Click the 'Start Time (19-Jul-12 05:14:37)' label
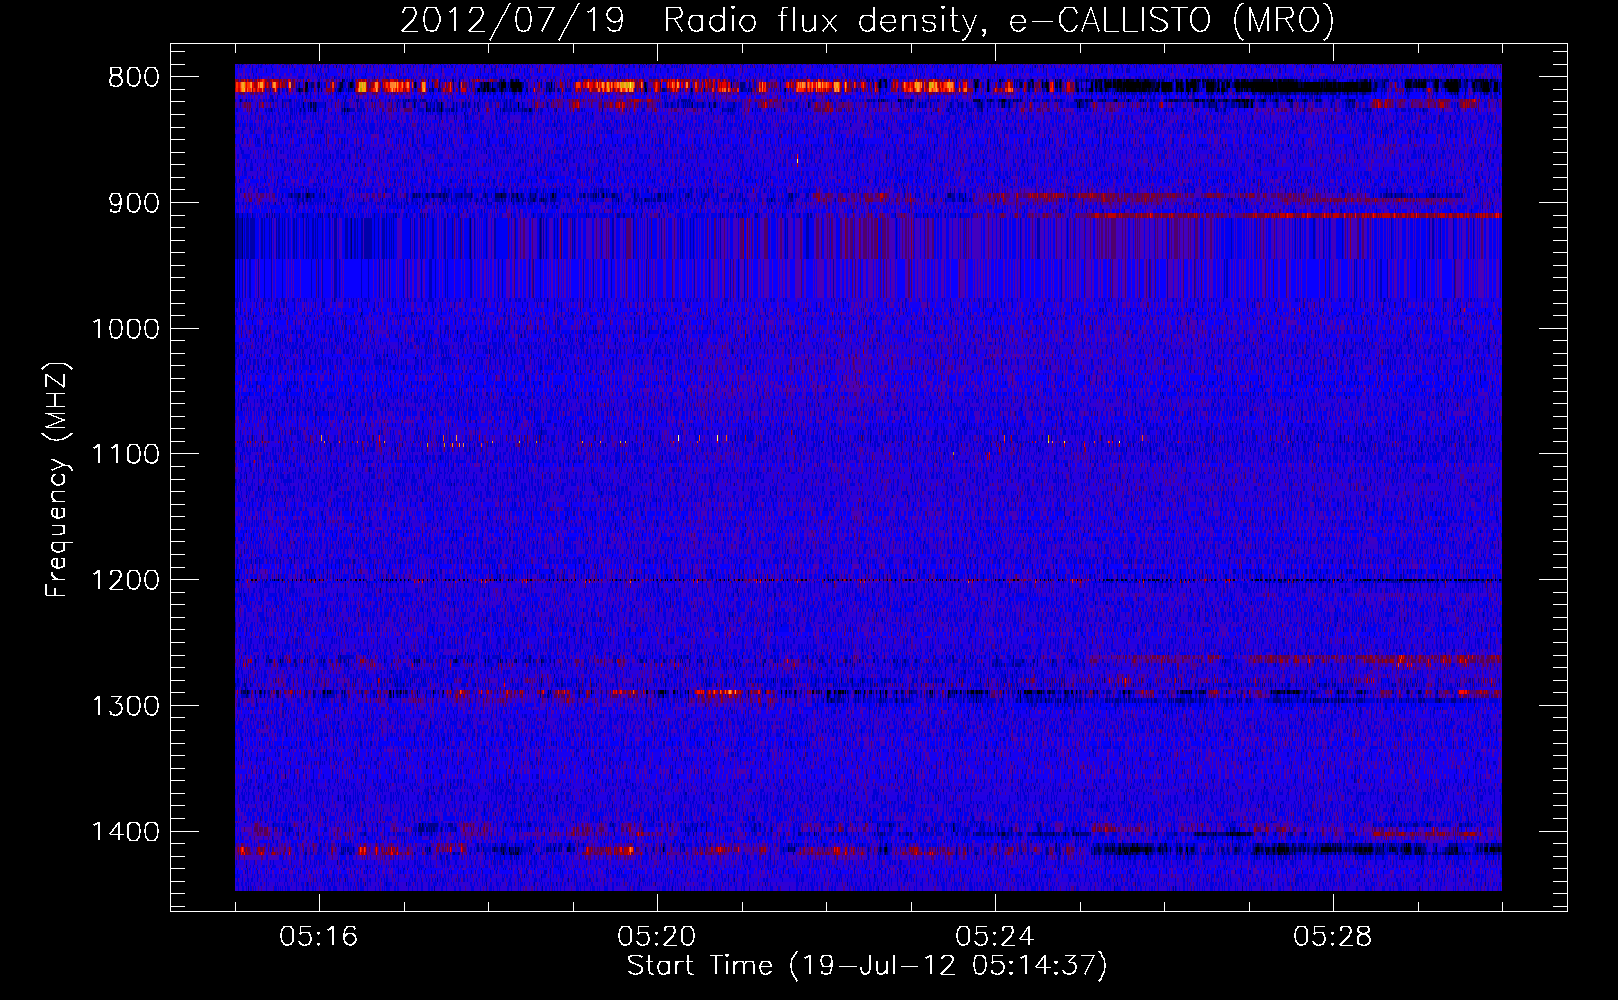Viewport: 1618px width, 1000px height. click(867, 966)
